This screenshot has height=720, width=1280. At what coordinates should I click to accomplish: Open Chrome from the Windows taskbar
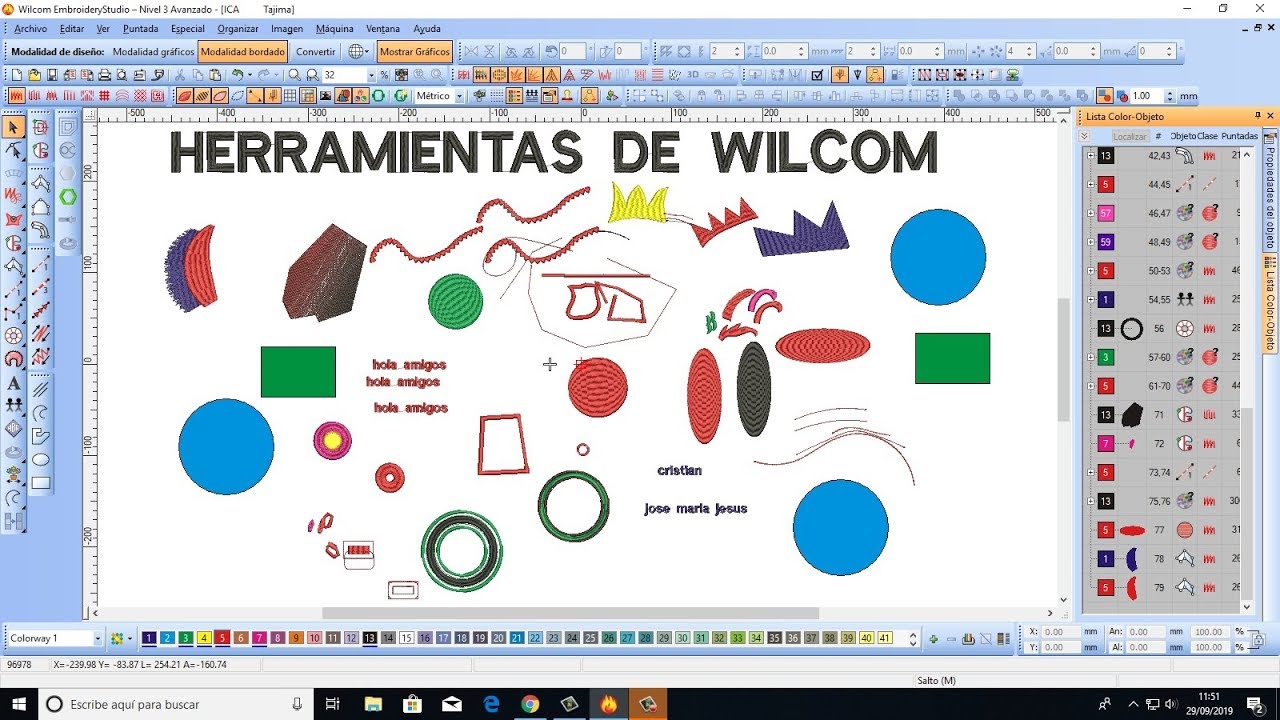(530, 704)
